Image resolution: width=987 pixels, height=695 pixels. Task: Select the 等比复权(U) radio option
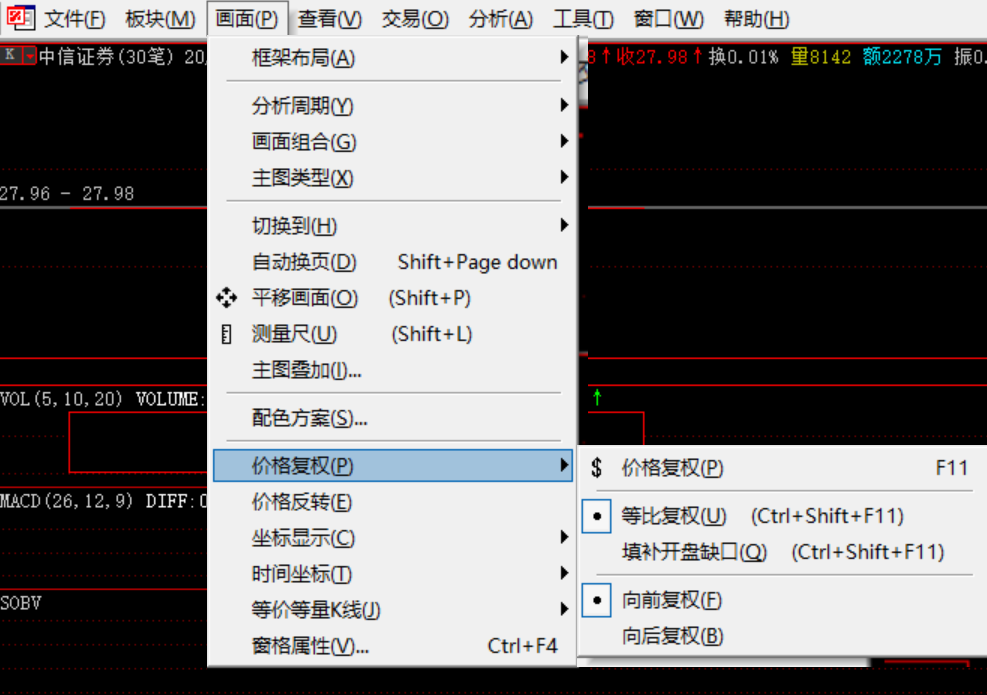(781, 516)
